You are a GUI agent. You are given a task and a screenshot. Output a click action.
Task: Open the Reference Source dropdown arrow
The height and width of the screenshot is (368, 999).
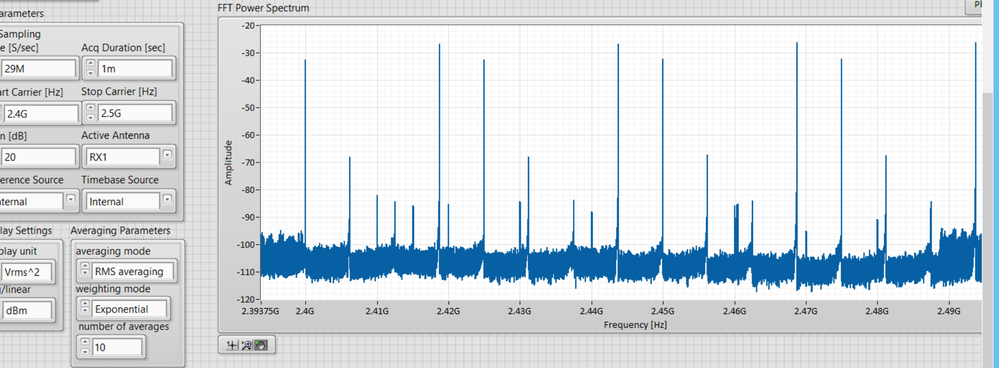pyautogui.click(x=70, y=199)
